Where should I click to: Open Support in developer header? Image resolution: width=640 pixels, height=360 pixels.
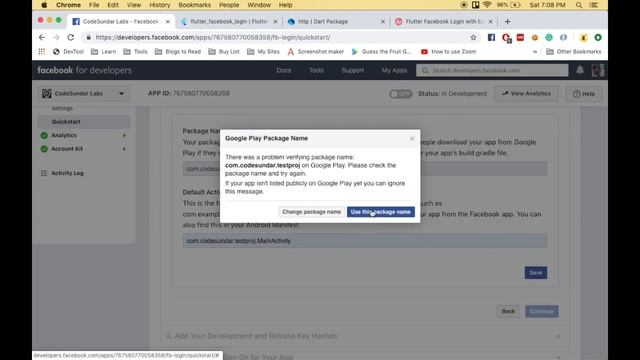353,70
